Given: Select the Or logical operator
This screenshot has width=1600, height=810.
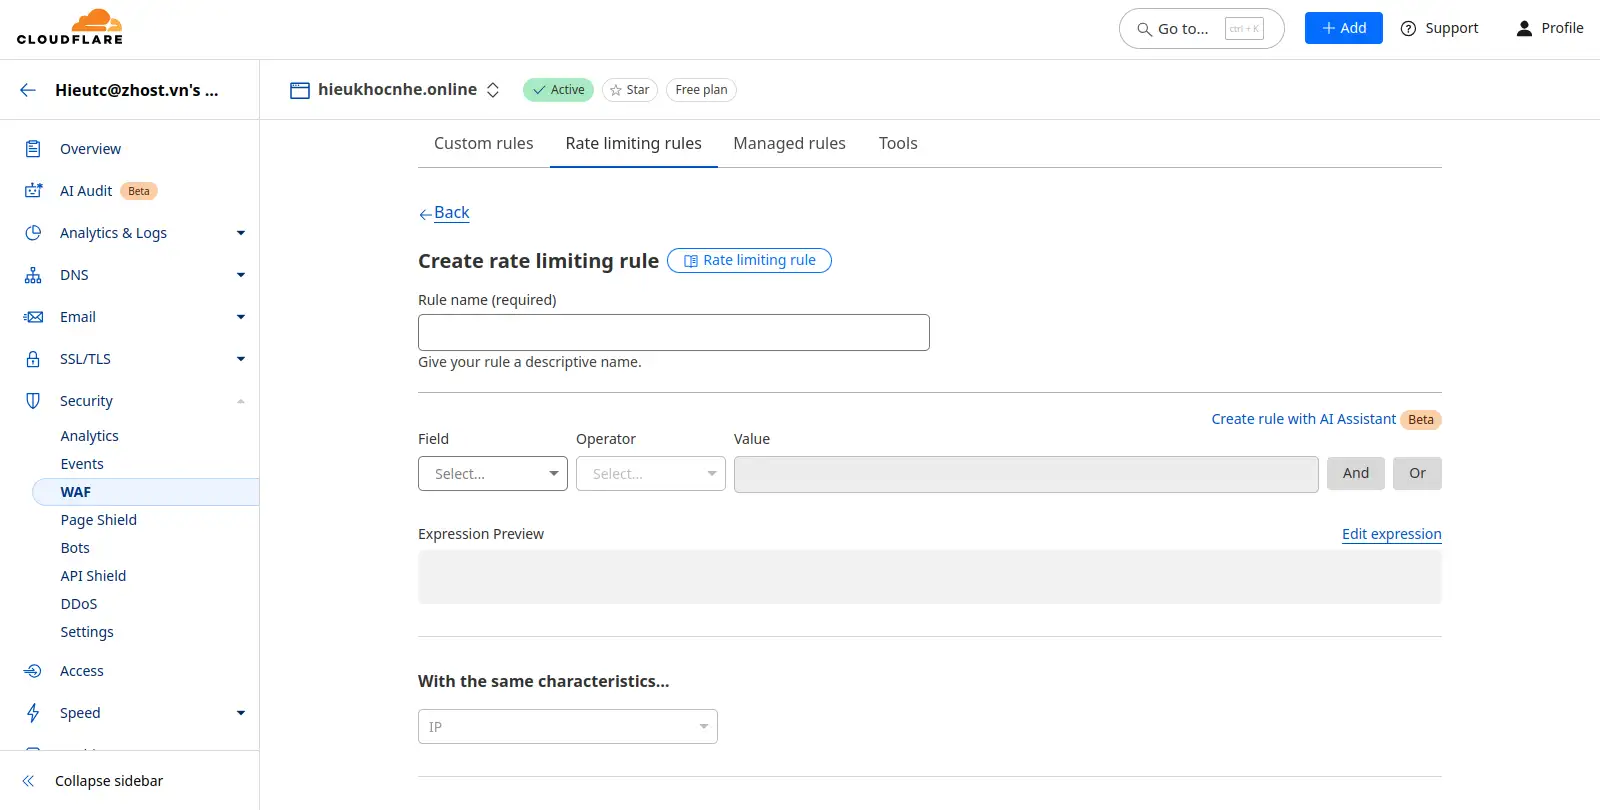Looking at the screenshot, I should [1417, 473].
